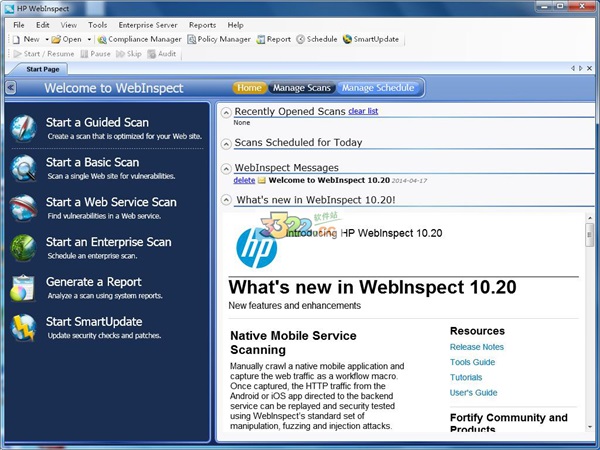This screenshot has height=450, width=600.
Task: Open the User's Guide link
Action: 474,393
